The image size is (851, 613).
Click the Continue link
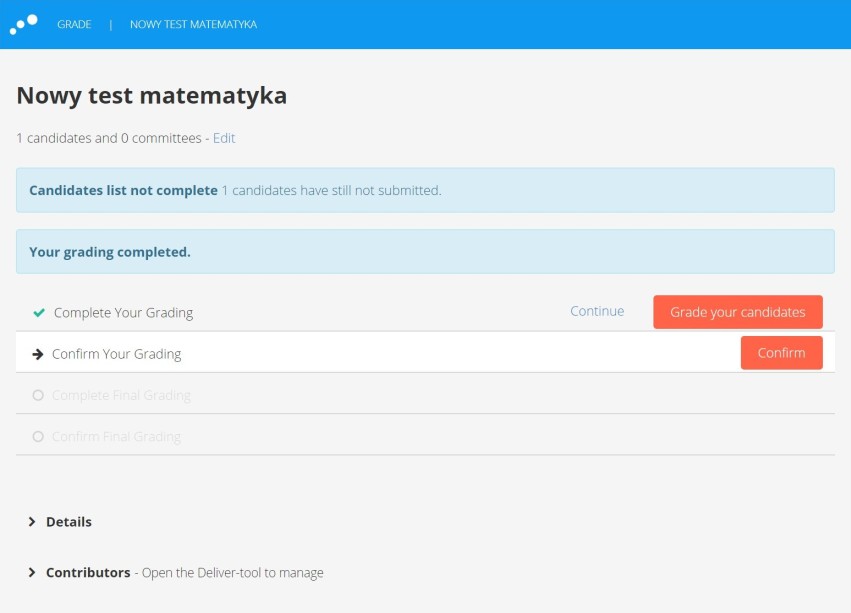(x=597, y=311)
